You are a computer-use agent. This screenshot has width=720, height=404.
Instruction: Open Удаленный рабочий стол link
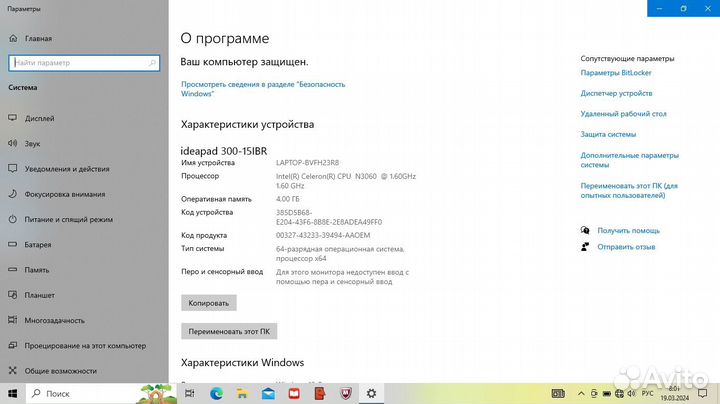tap(623, 114)
